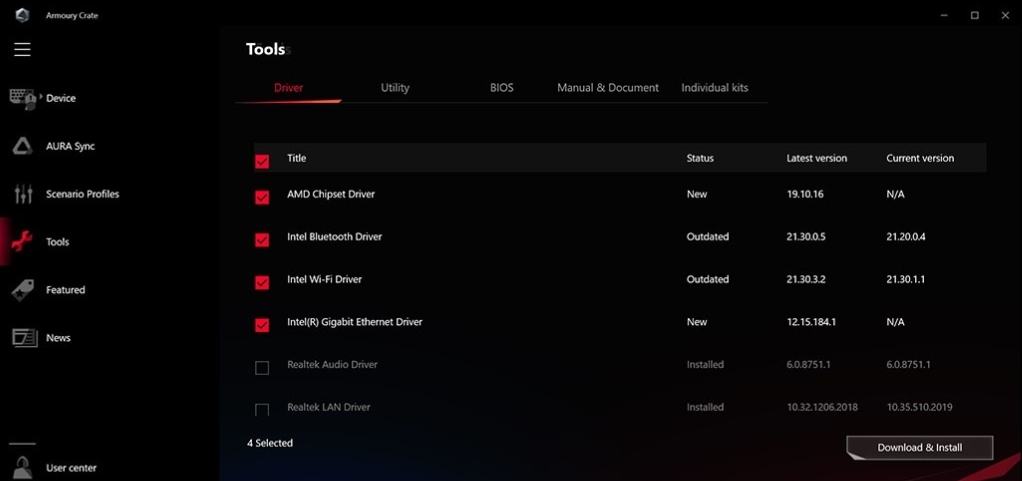
Task: Open the hamburger menu icon
Action: [x=22, y=50]
